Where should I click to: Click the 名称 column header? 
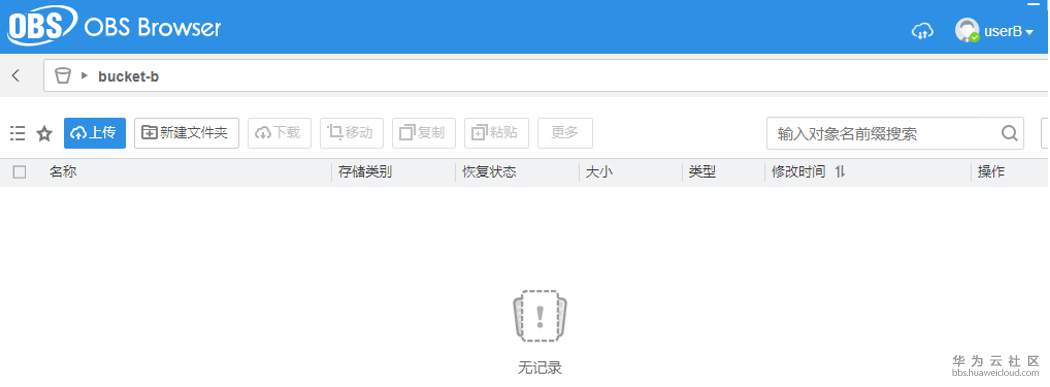(63, 172)
